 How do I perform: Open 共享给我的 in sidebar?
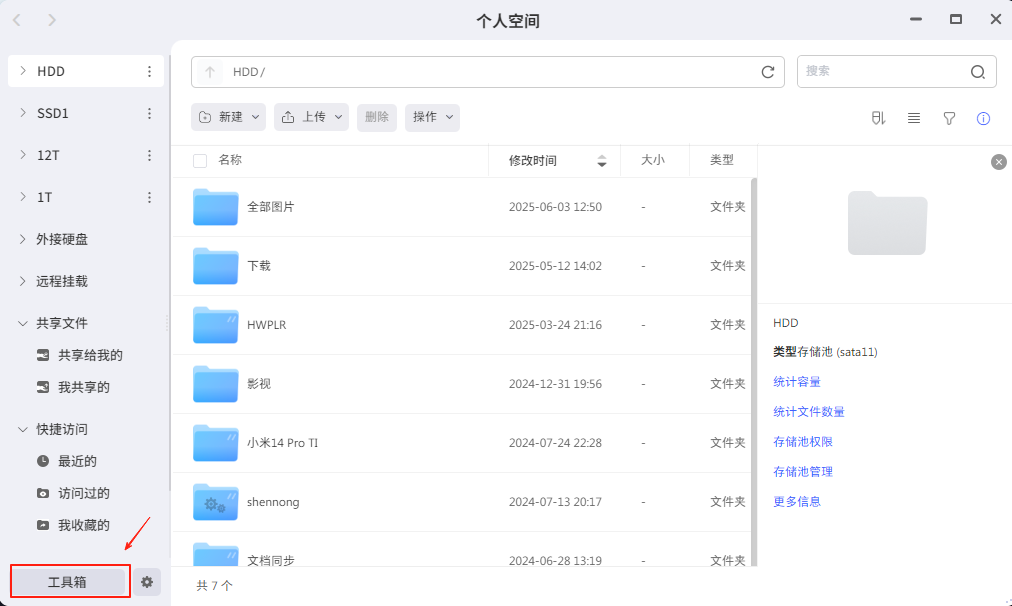tap(90, 355)
